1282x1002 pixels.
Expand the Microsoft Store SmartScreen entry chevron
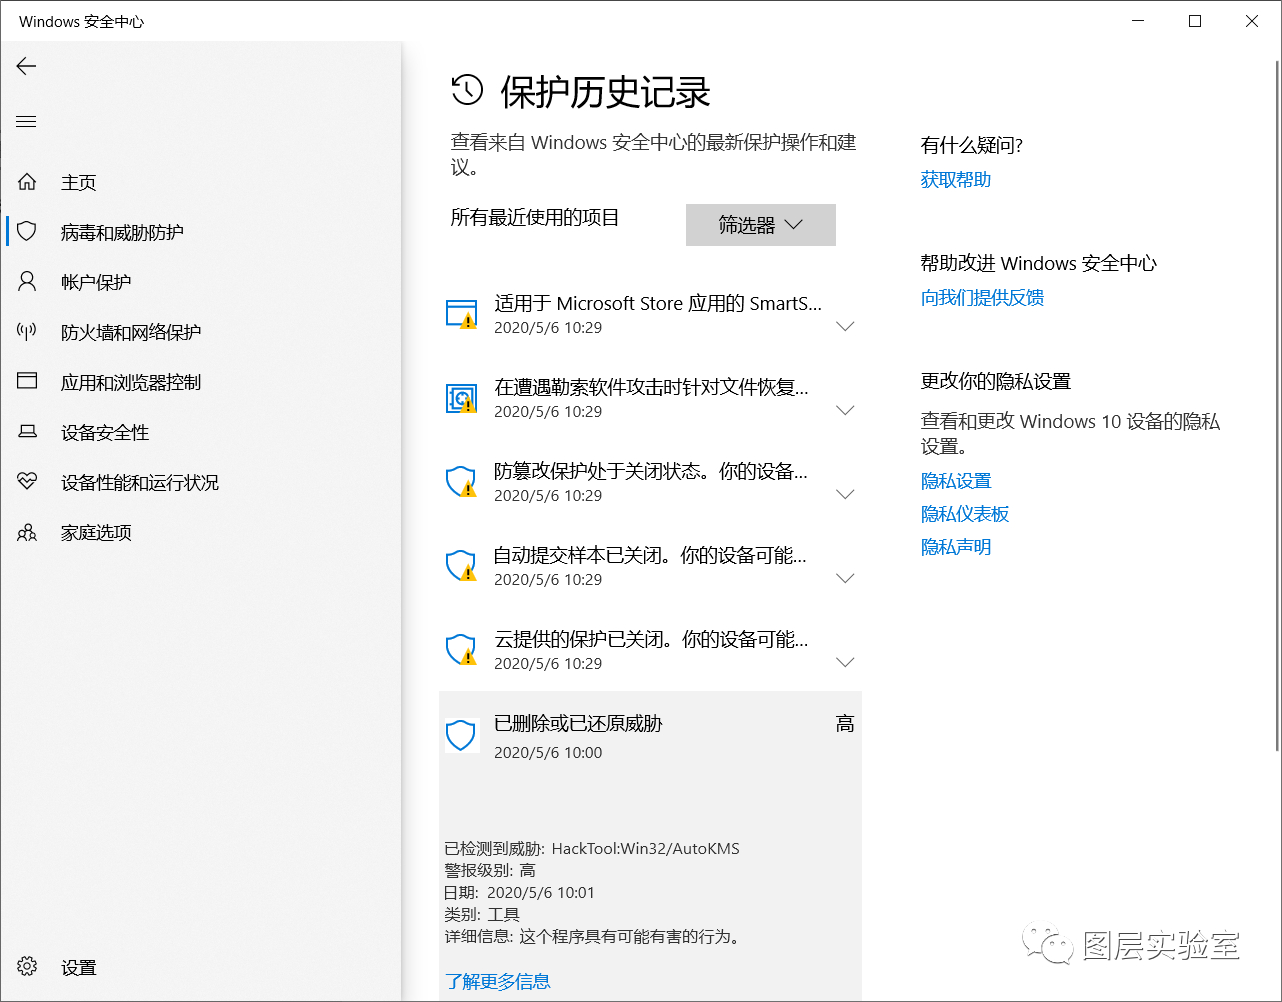click(845, 327)
